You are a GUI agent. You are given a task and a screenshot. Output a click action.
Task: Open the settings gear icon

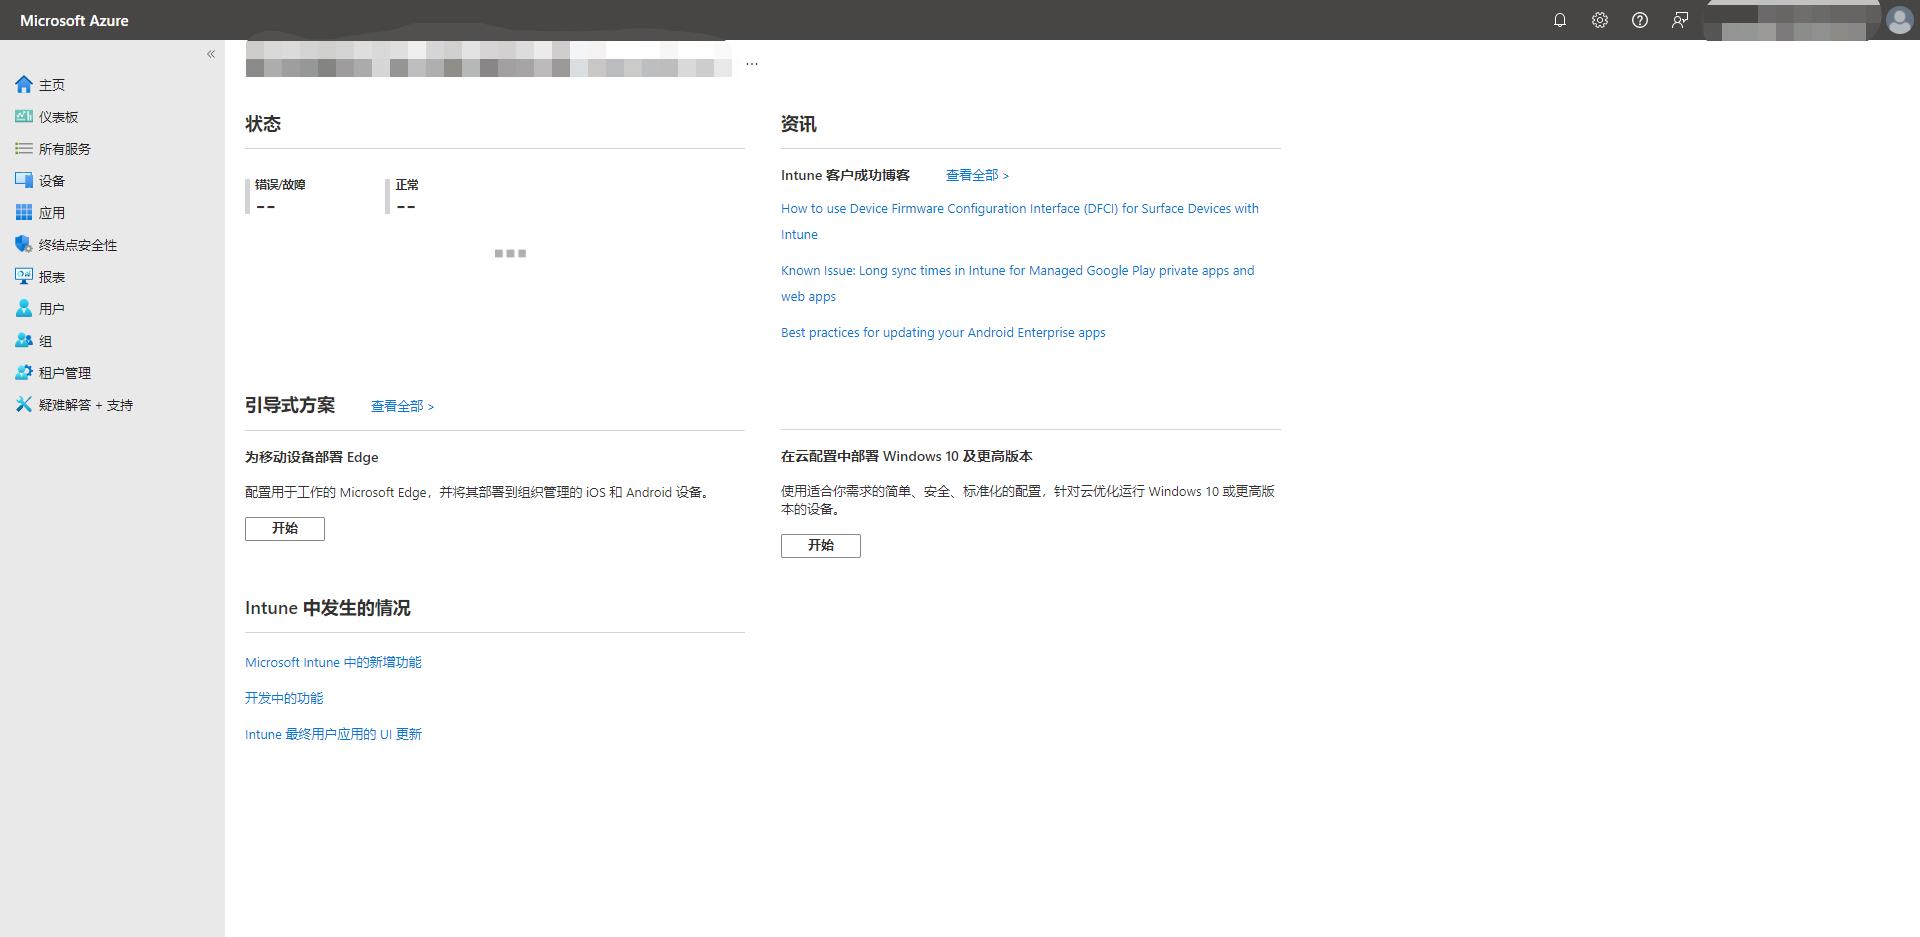[x=1600, y=20]
